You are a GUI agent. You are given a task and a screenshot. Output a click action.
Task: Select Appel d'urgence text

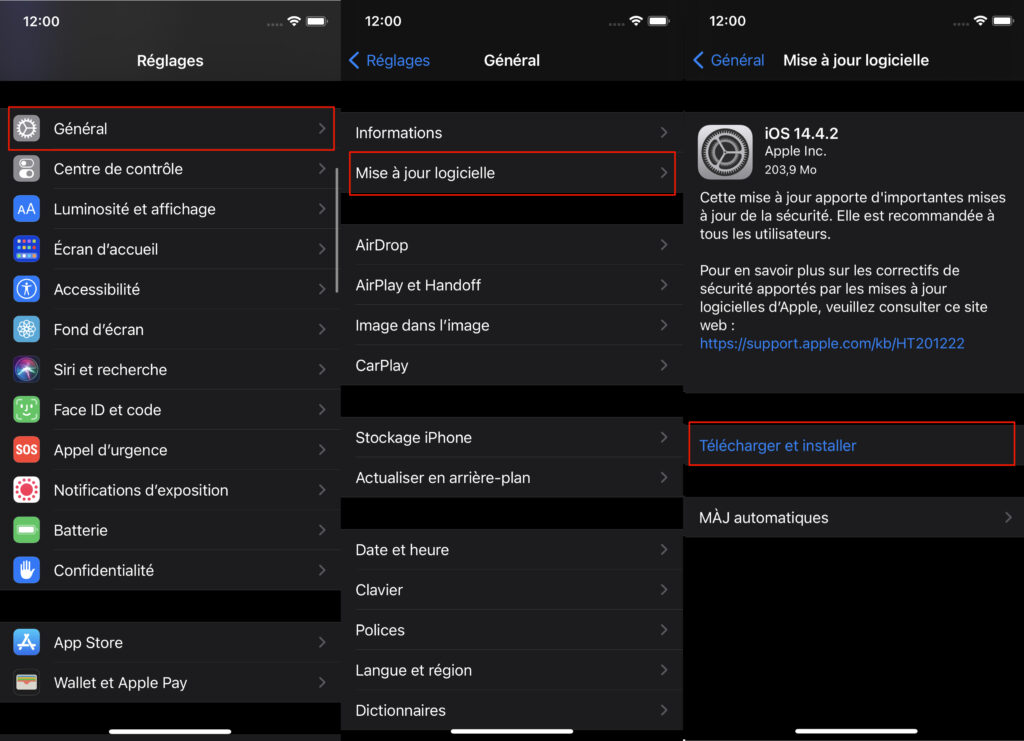(110, 450)
